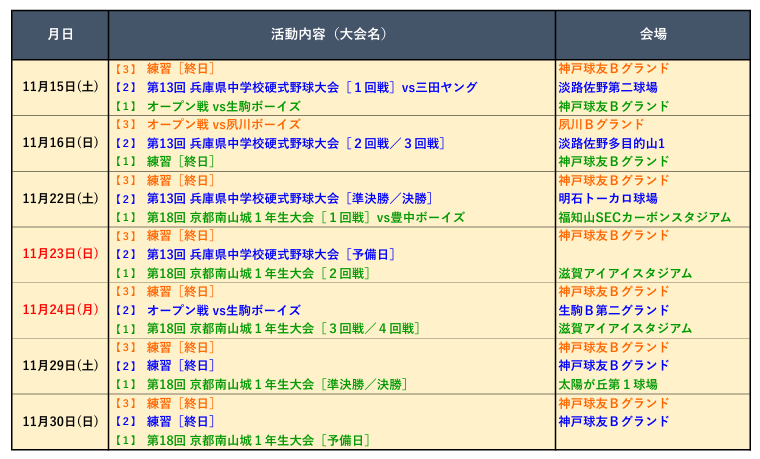Image resolution: width=760 pixels, height=459 pixels.
Task: Click the 生駒Ｂ第二グランド venue
Action: coord(613,310)
